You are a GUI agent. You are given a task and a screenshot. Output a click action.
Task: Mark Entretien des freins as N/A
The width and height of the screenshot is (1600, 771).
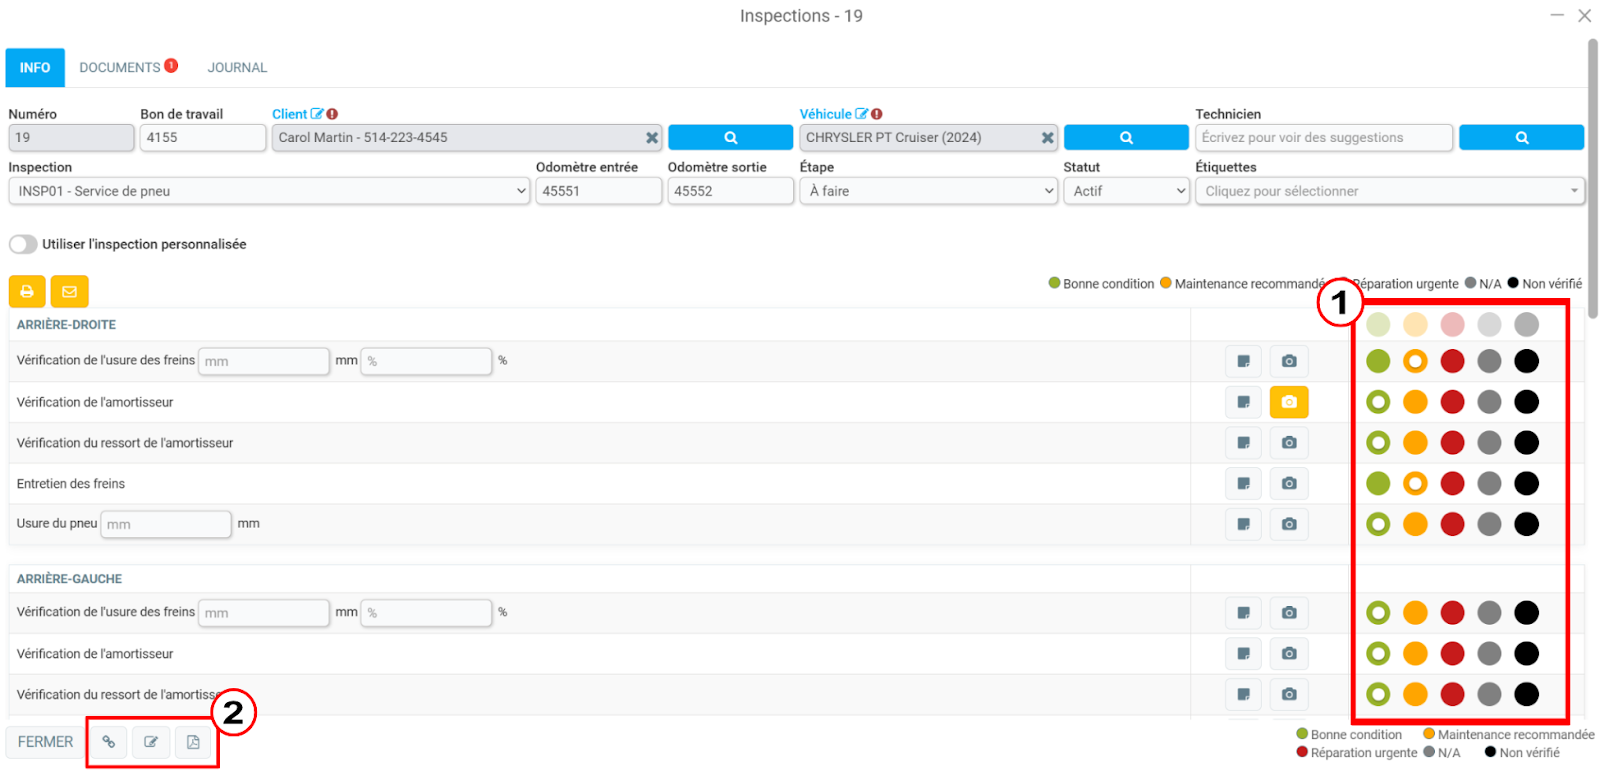pos(1489,484)
